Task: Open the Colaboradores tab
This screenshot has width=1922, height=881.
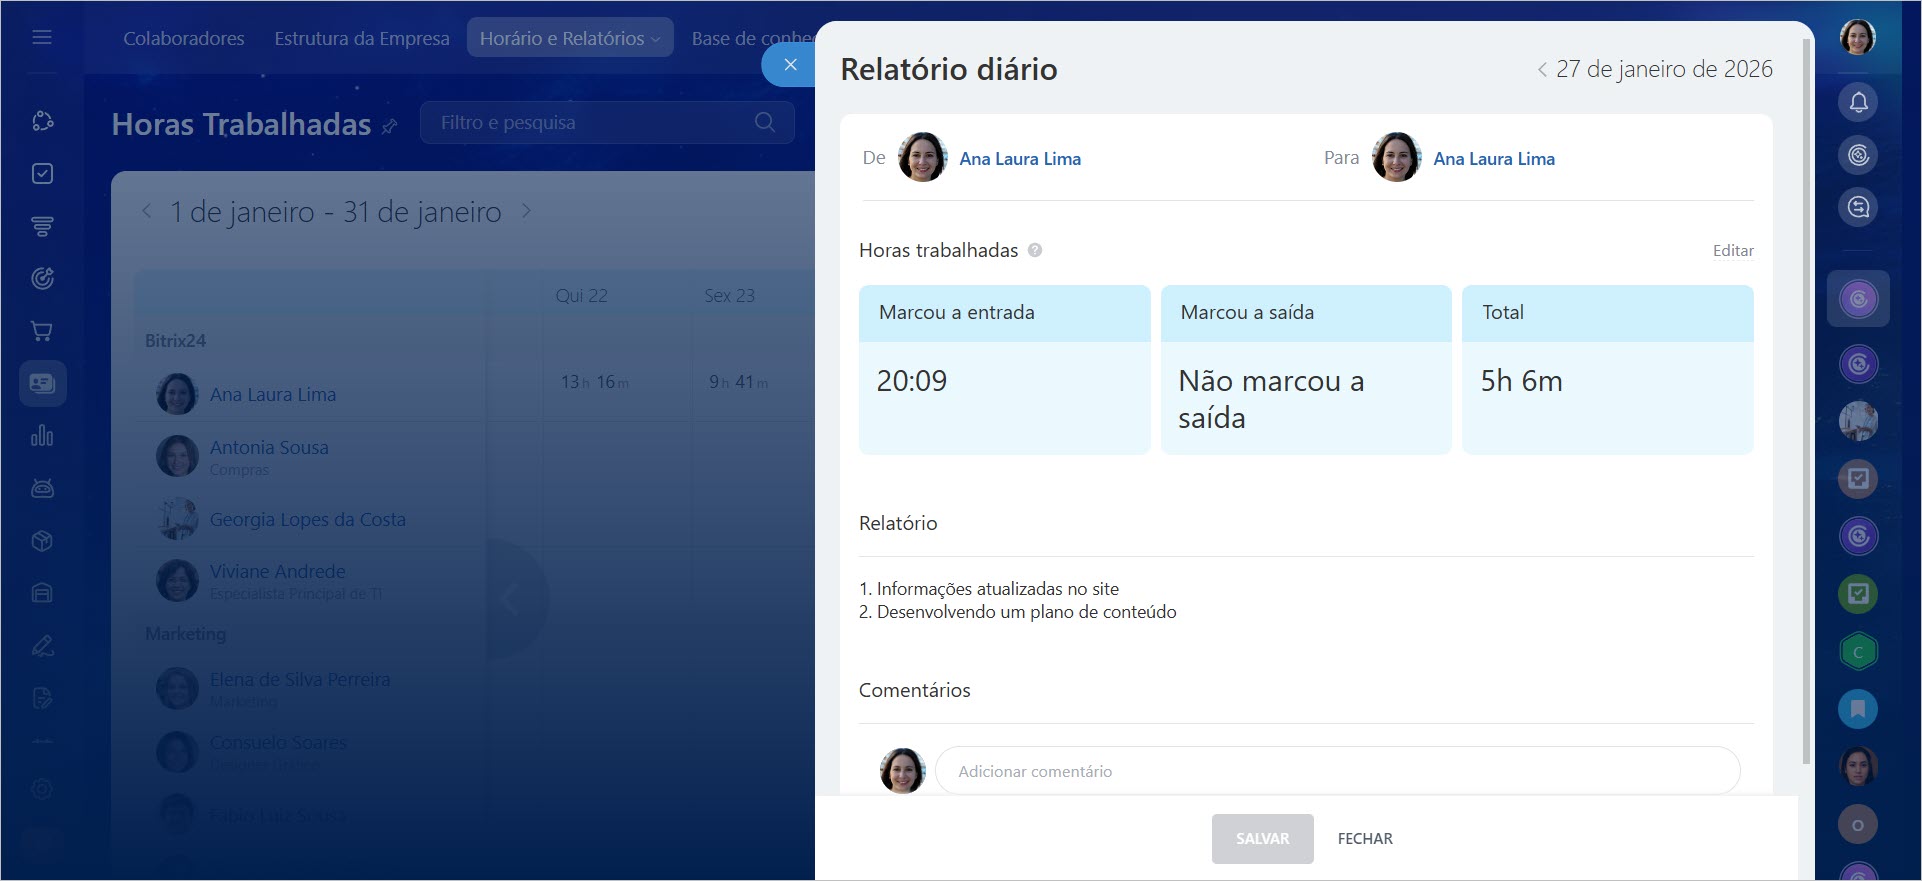Action: pos(183,38)
